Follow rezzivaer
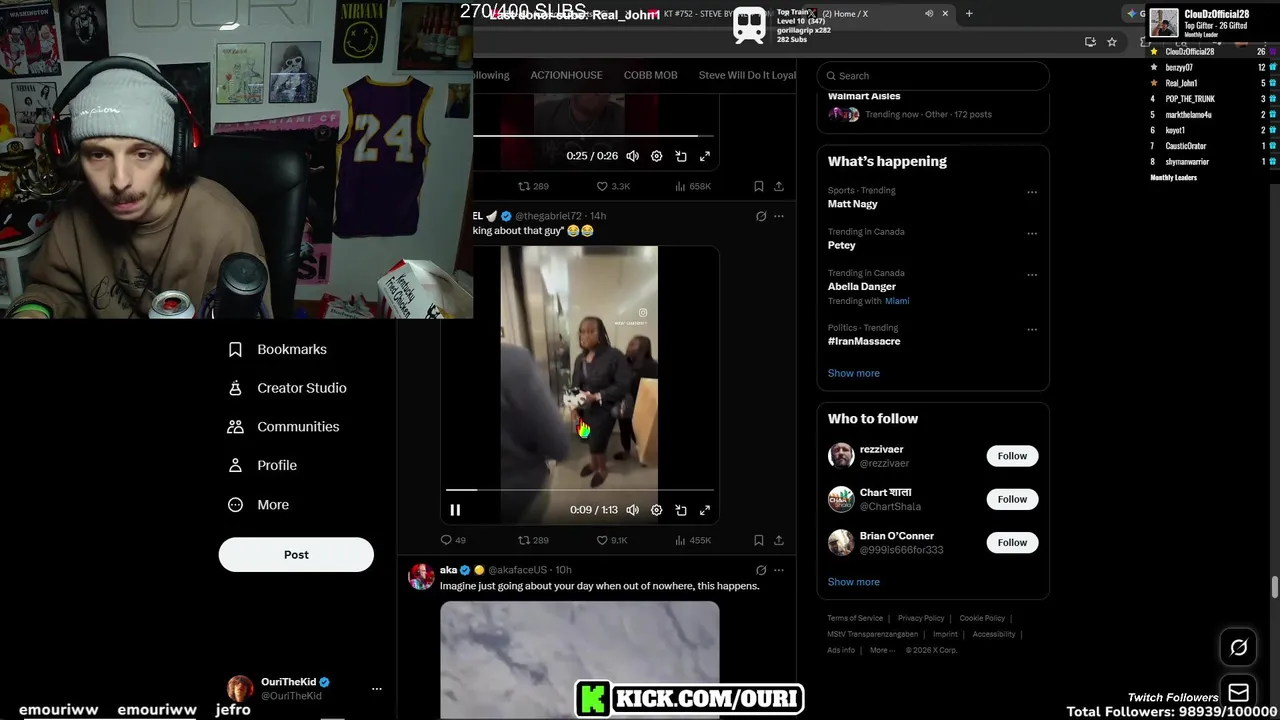1280x720 pixels. [x=1012, y=456]
